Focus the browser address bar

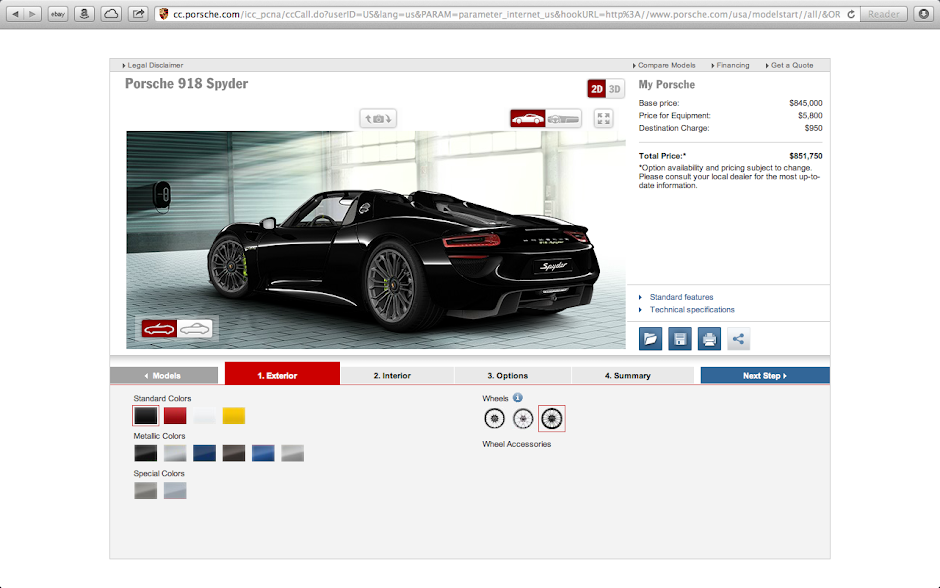pos(507,14)
